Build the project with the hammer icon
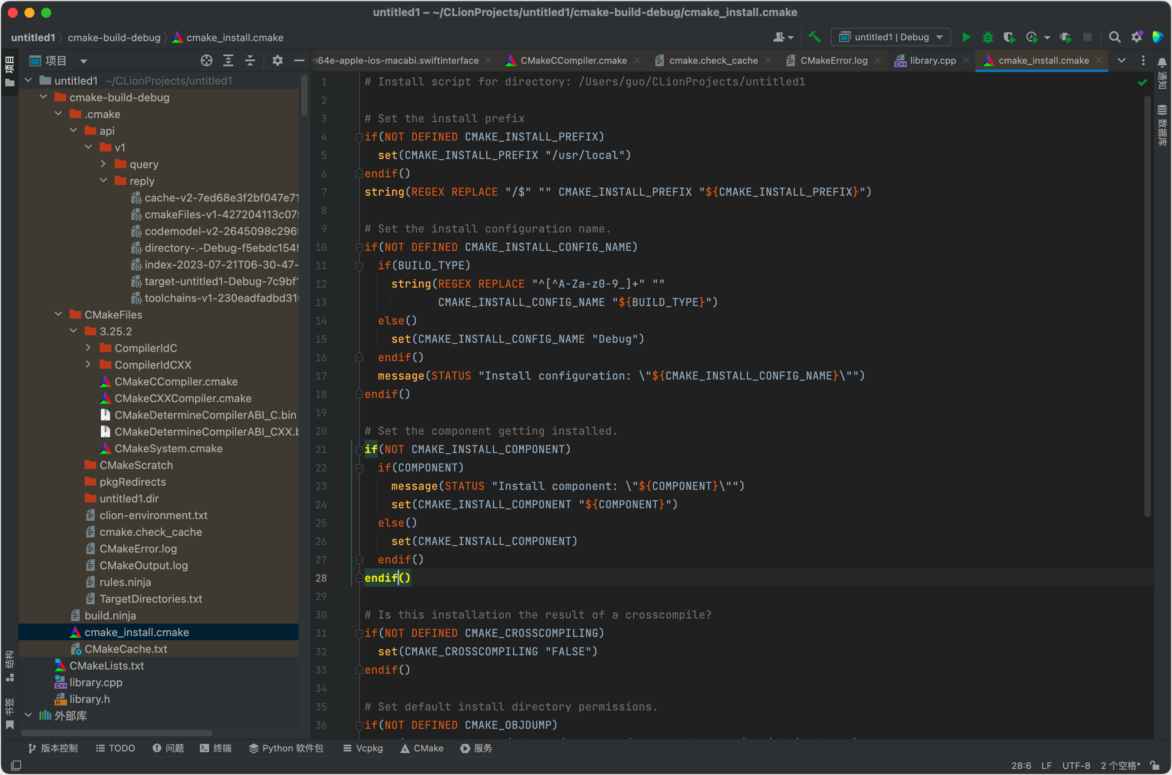 (x=814, y=37)
